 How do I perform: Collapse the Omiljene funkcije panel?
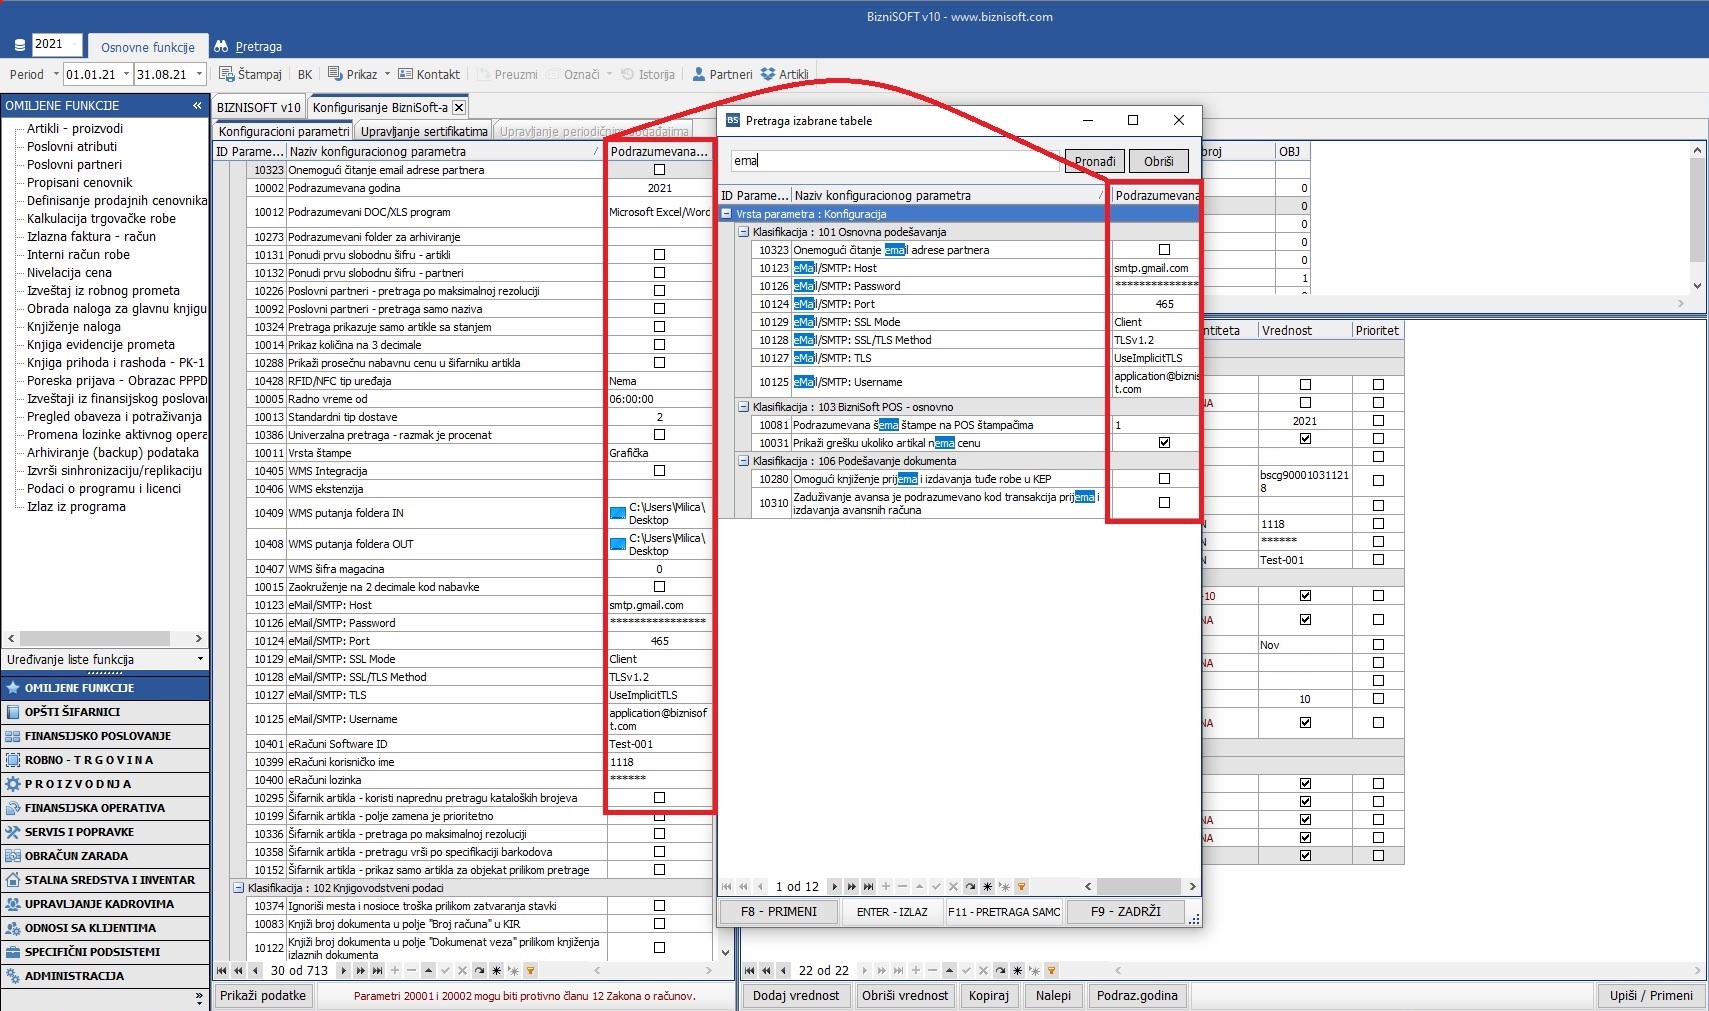[197, 106]
